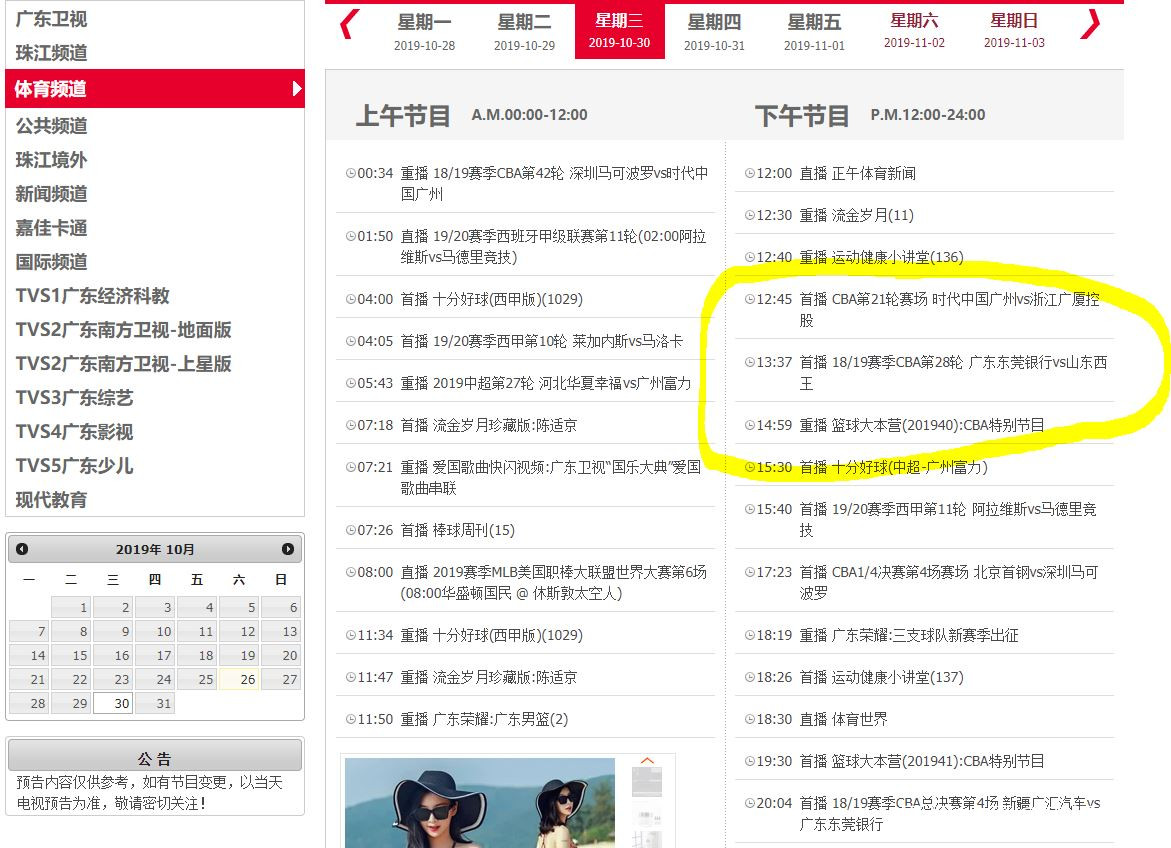Open 新闻频道 channel

[x=52, y=194]
